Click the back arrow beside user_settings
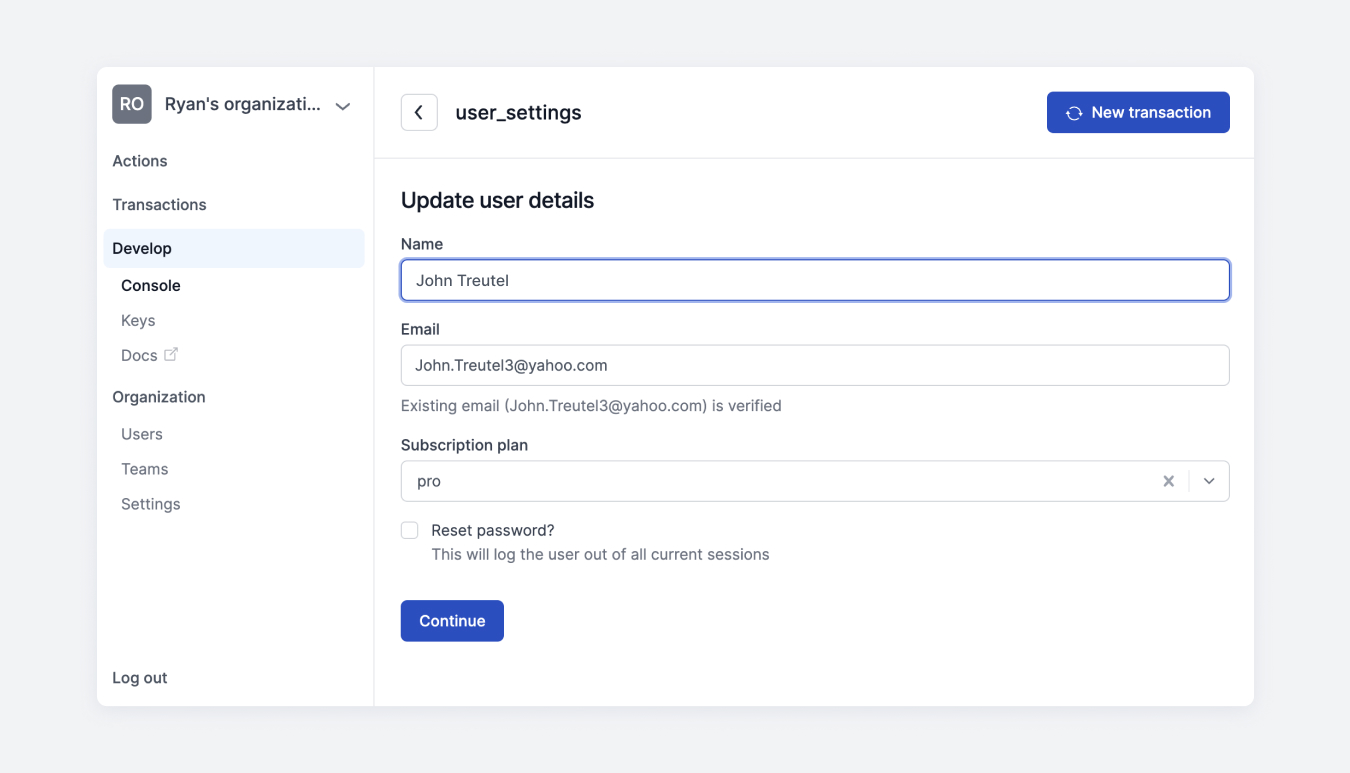1350x773 pixels. tap(419, 112)
